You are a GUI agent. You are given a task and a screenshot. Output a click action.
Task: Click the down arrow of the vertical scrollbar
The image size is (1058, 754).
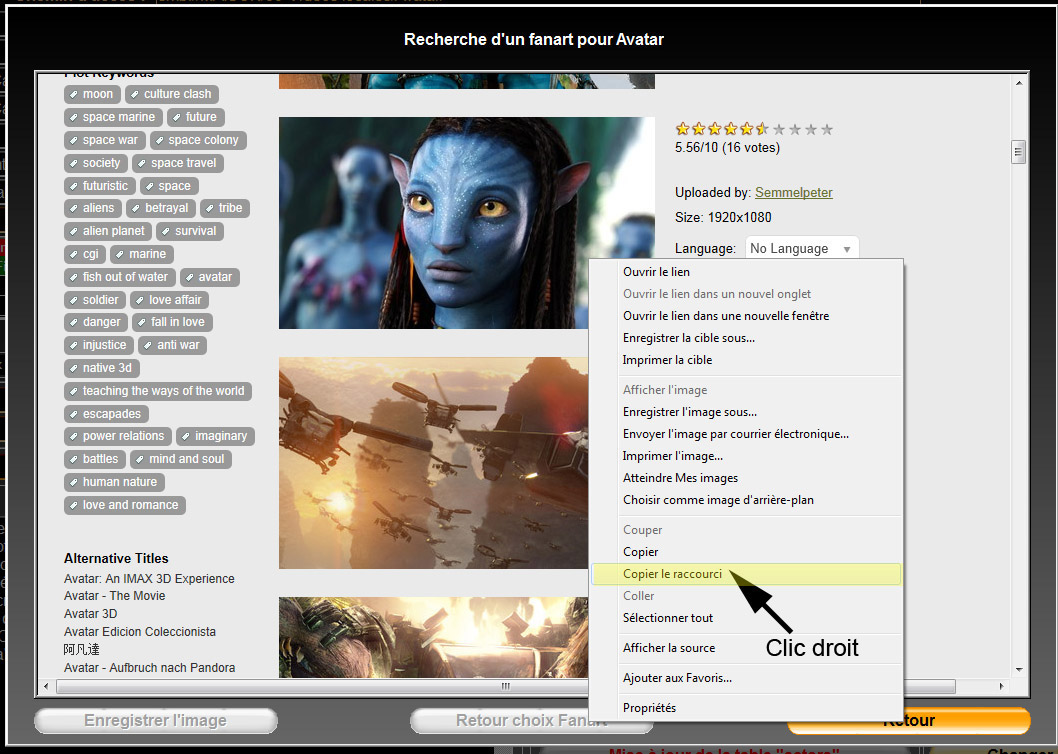tap(1019, 670)
